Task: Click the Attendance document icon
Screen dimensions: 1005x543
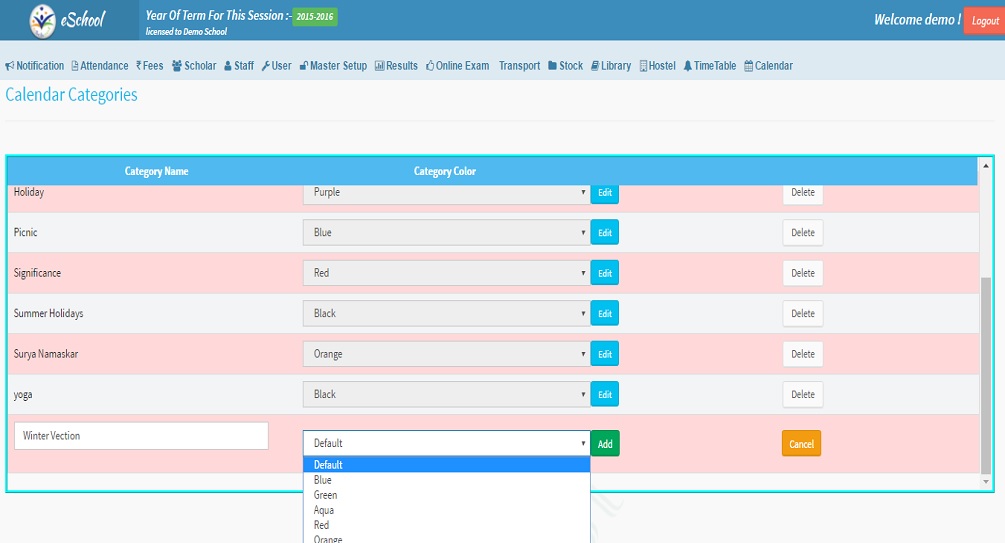Action: click(75, 66)
